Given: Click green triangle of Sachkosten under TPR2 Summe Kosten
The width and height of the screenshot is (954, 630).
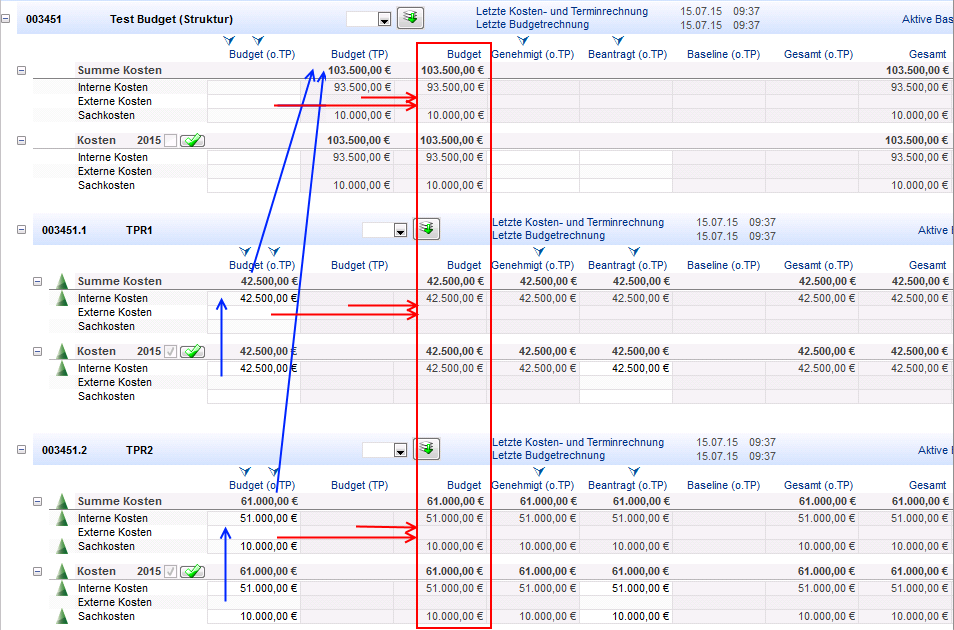Looking at the screenshot, I should (61, 546).
